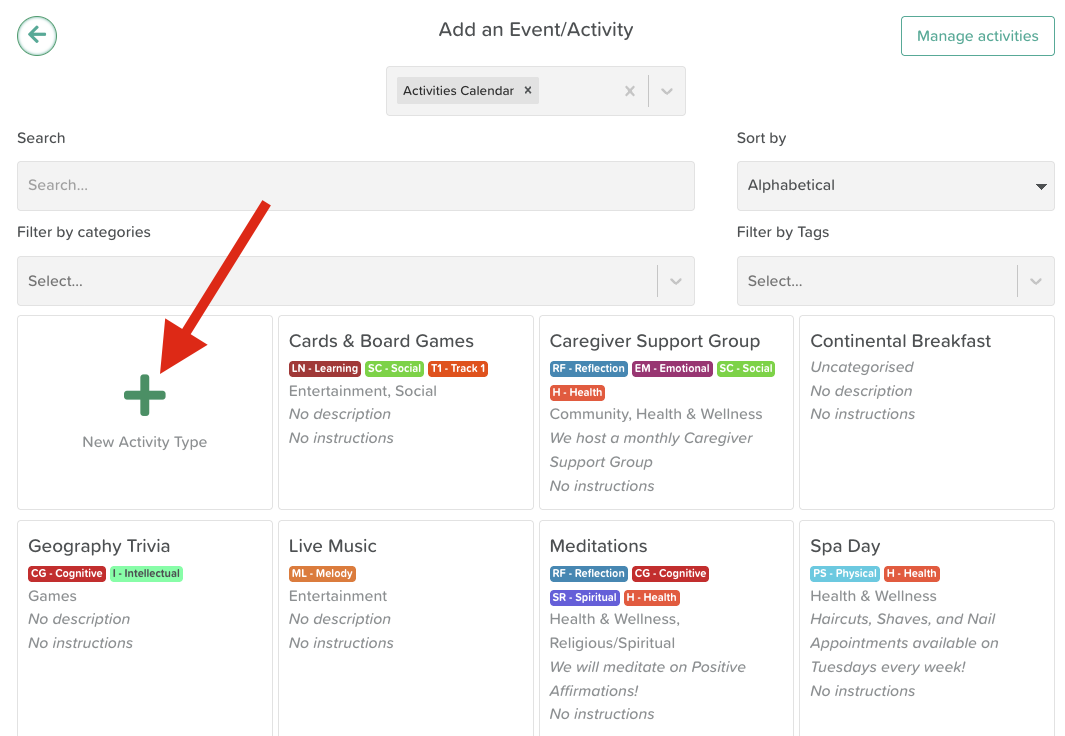Focus the Search input field
Screen dimensions: 1065x736
[355, 186]
